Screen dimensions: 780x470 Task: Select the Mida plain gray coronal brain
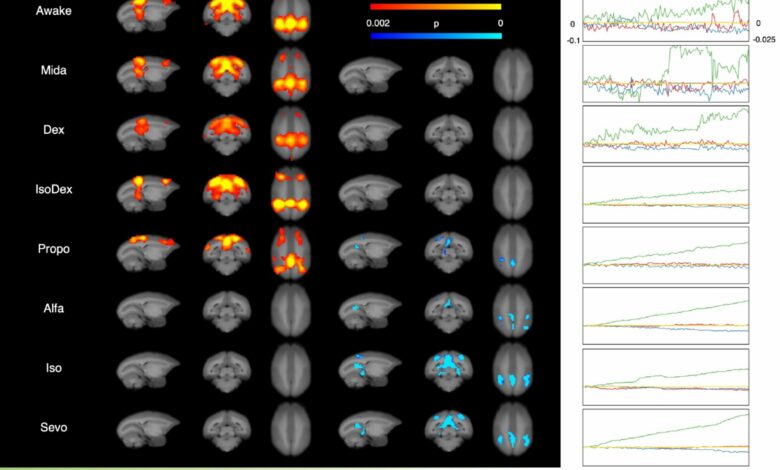[x=449, y=76]
